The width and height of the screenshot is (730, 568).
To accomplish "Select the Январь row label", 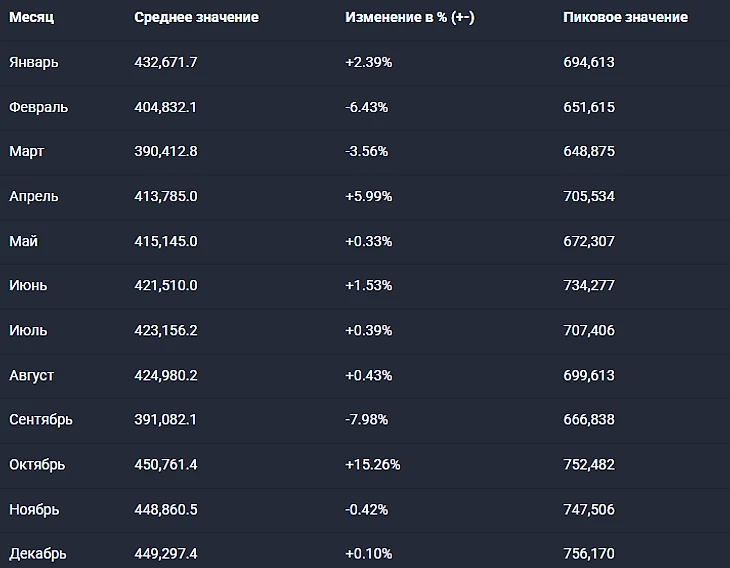I will click(x=34, y=62).
